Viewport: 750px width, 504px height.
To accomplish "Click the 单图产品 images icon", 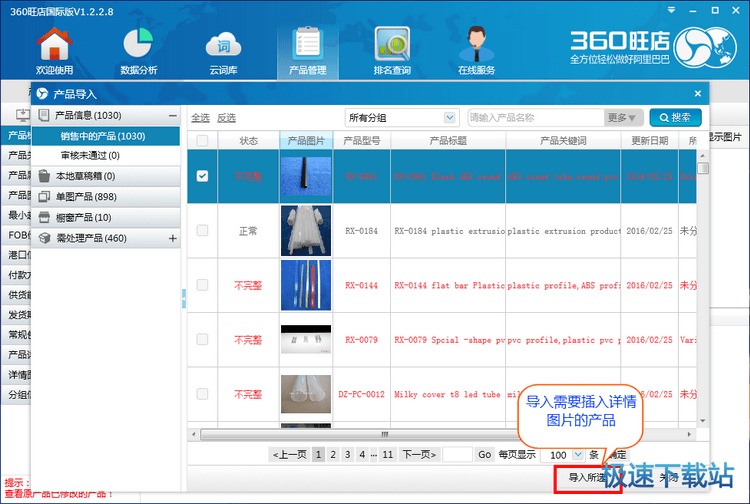I will coord(44,197).
